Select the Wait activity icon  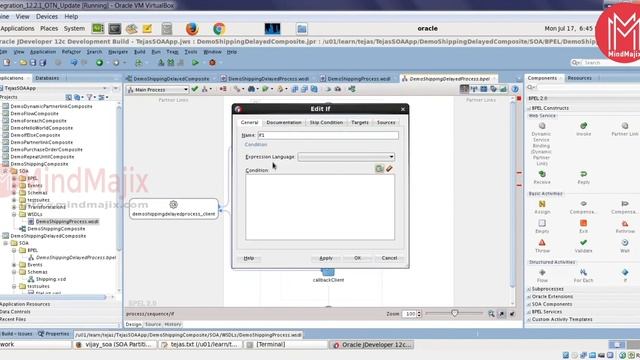pyautogui.click(x=625, y=242)
